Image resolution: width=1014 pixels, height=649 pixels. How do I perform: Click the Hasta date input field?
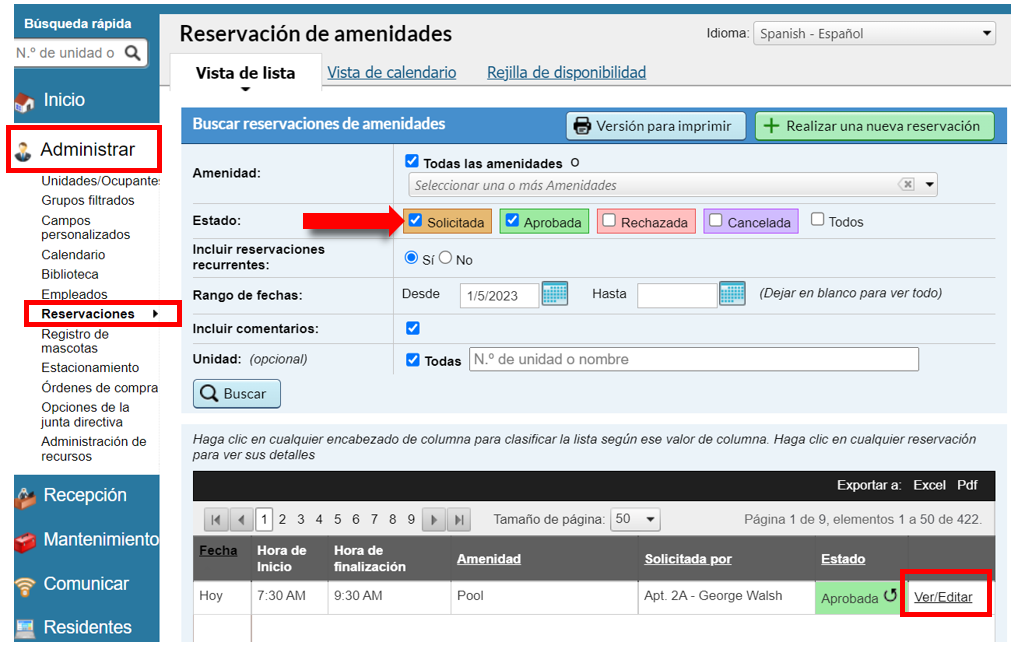pyautogui.click(x=676, y=295)
